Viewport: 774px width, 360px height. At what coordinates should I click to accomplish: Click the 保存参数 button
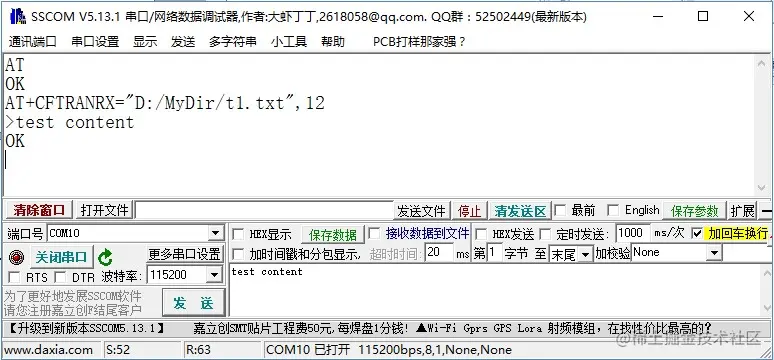tap(695, 211)
